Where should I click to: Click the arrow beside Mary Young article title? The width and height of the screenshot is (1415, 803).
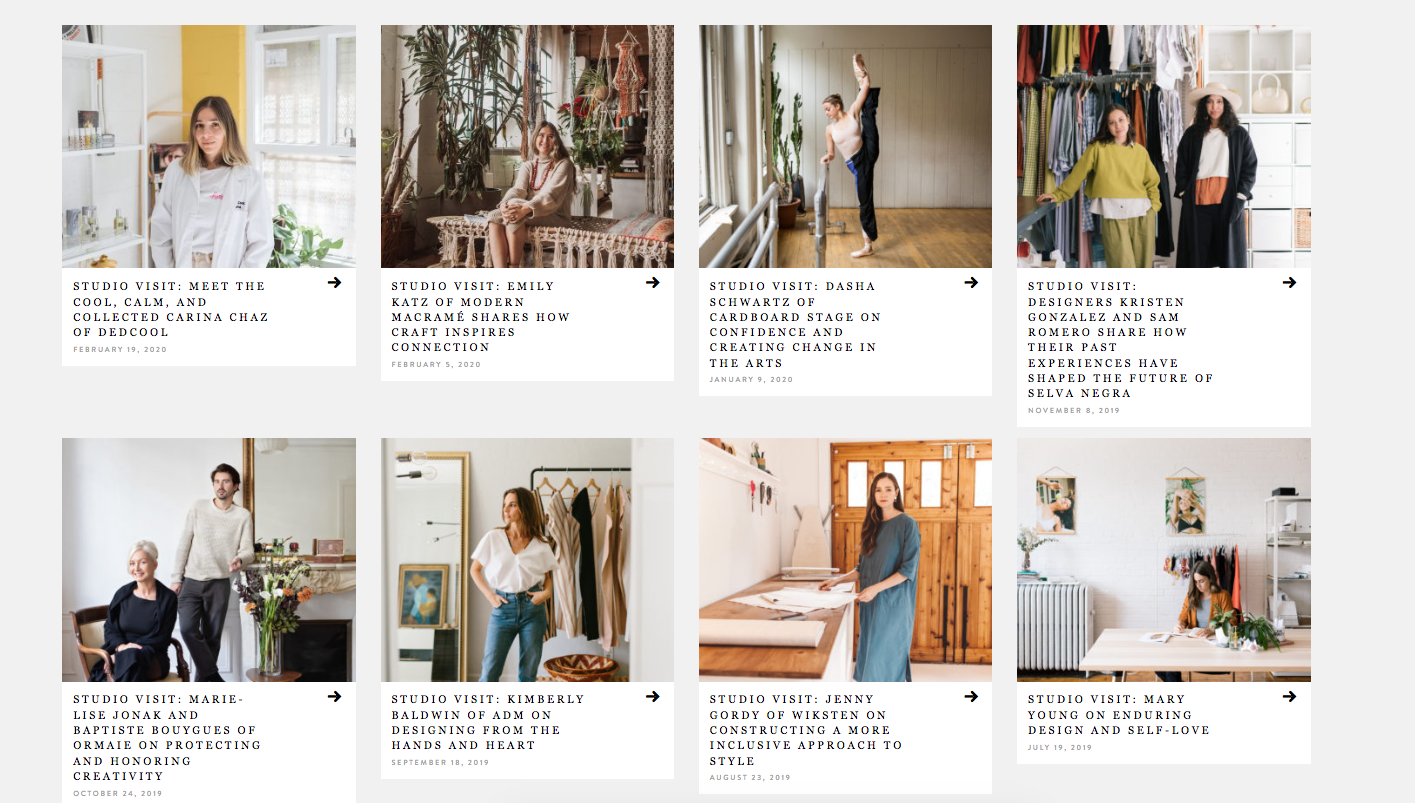(x=1289, y=696)
